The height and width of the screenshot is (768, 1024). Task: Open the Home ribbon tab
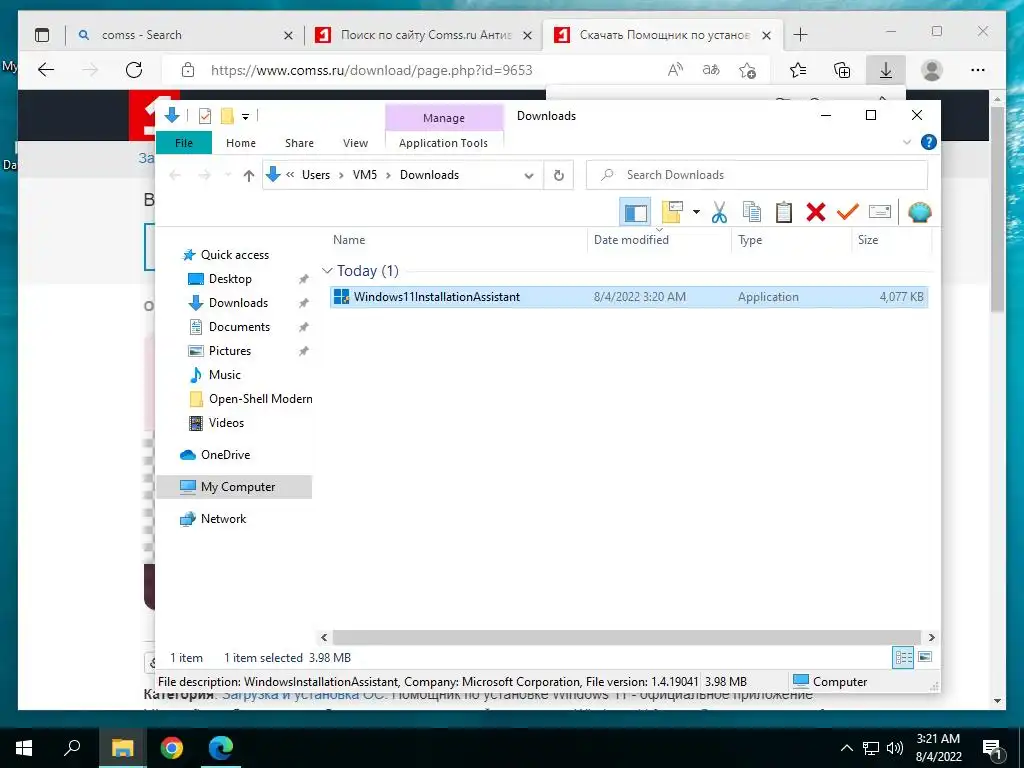pyautogui.click(x=240, y=142)
